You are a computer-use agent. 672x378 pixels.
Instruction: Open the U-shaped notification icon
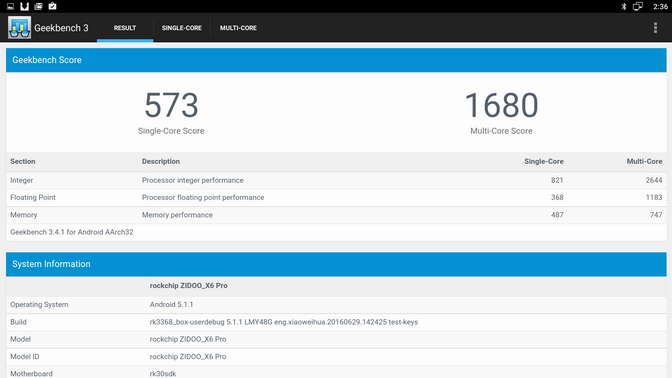tap(24, 6)
